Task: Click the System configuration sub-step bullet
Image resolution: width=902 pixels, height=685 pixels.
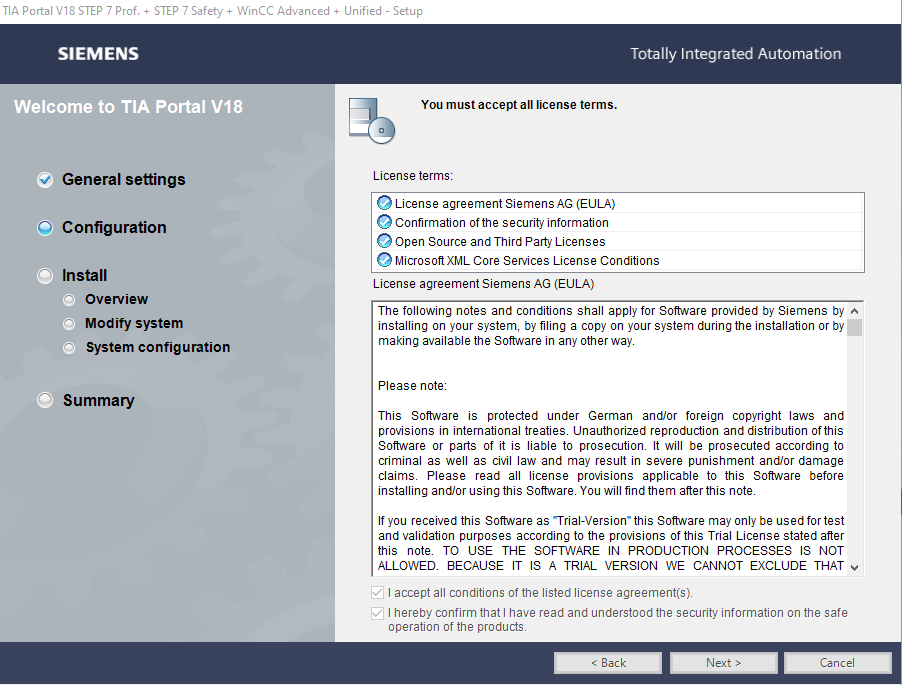Action: pyautogui.click(x=69, y=348)
